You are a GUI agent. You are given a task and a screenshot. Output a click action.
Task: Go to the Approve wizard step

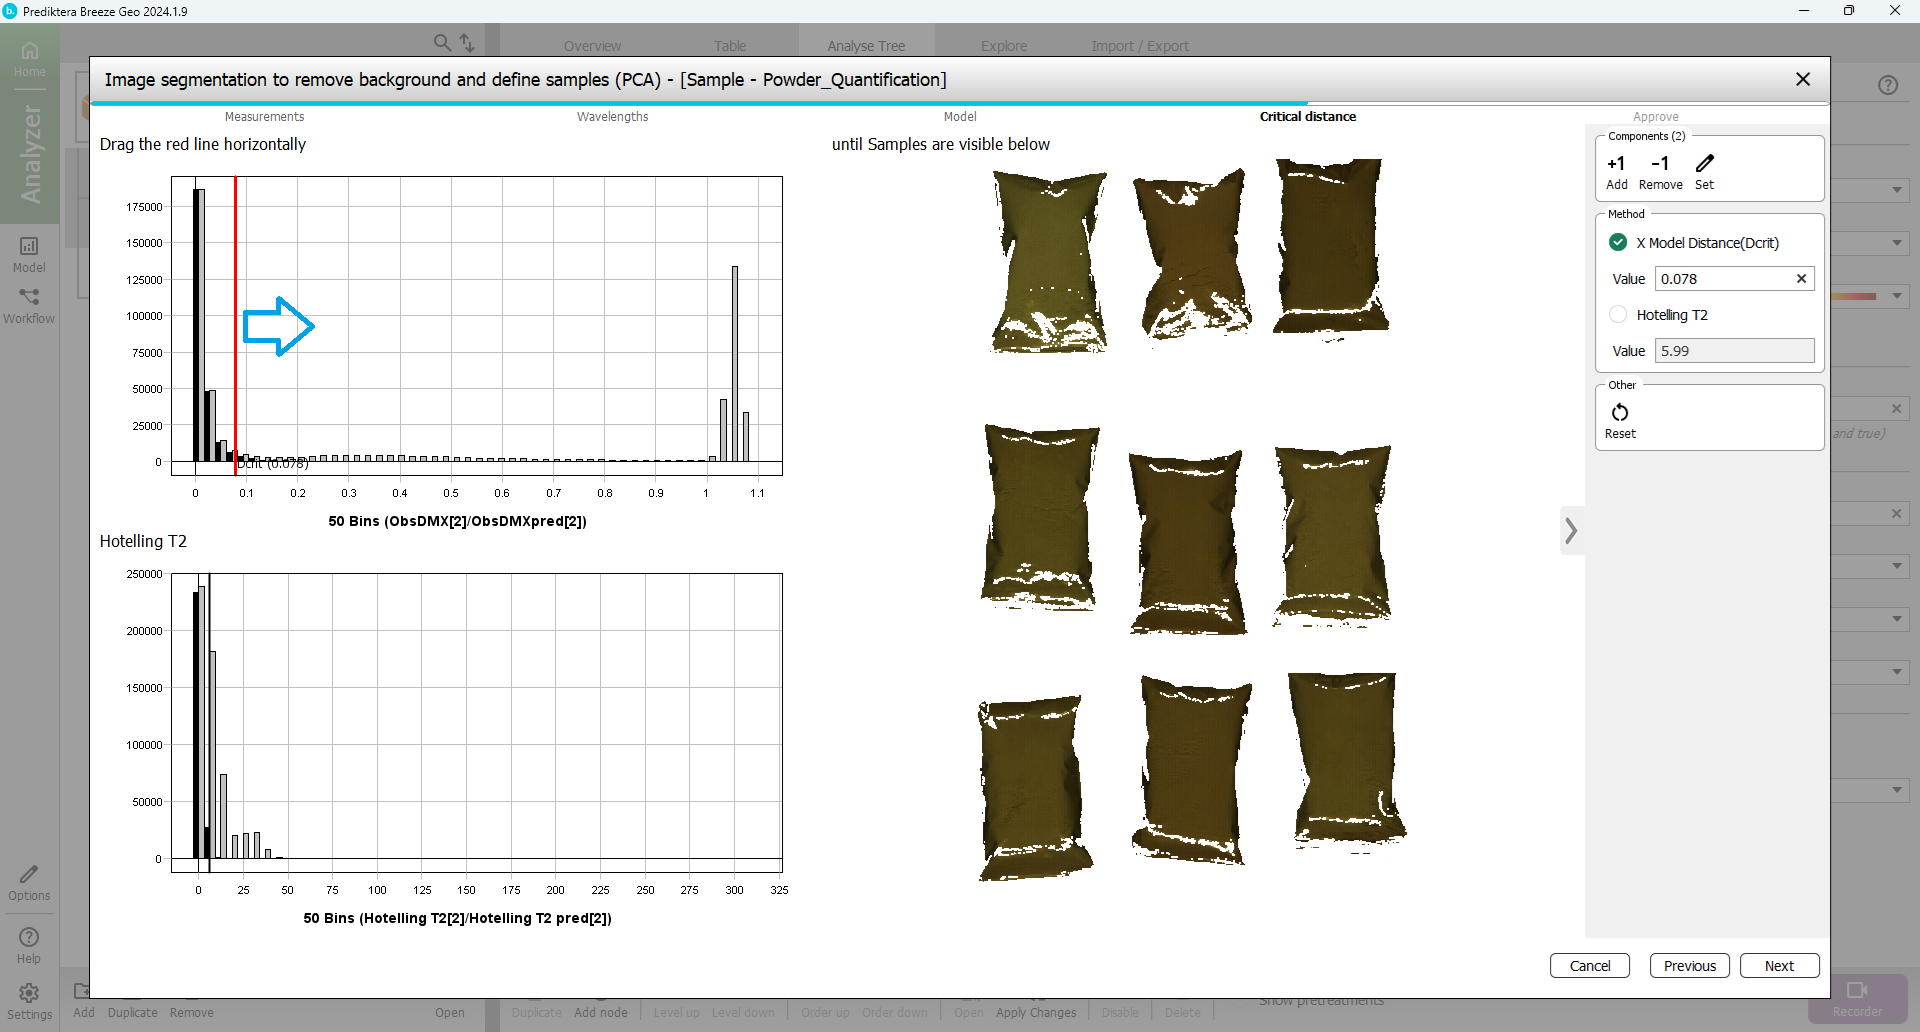coord(1655,117)
